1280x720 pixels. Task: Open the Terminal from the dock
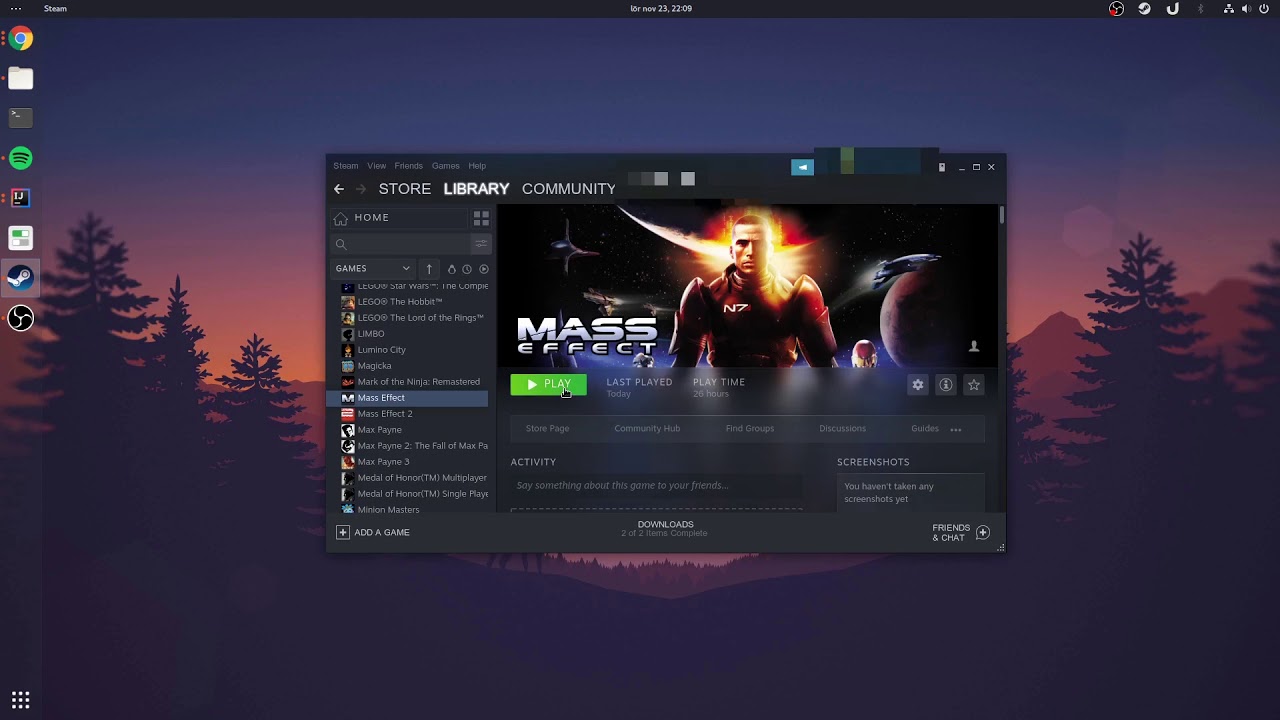pos(20,118)
